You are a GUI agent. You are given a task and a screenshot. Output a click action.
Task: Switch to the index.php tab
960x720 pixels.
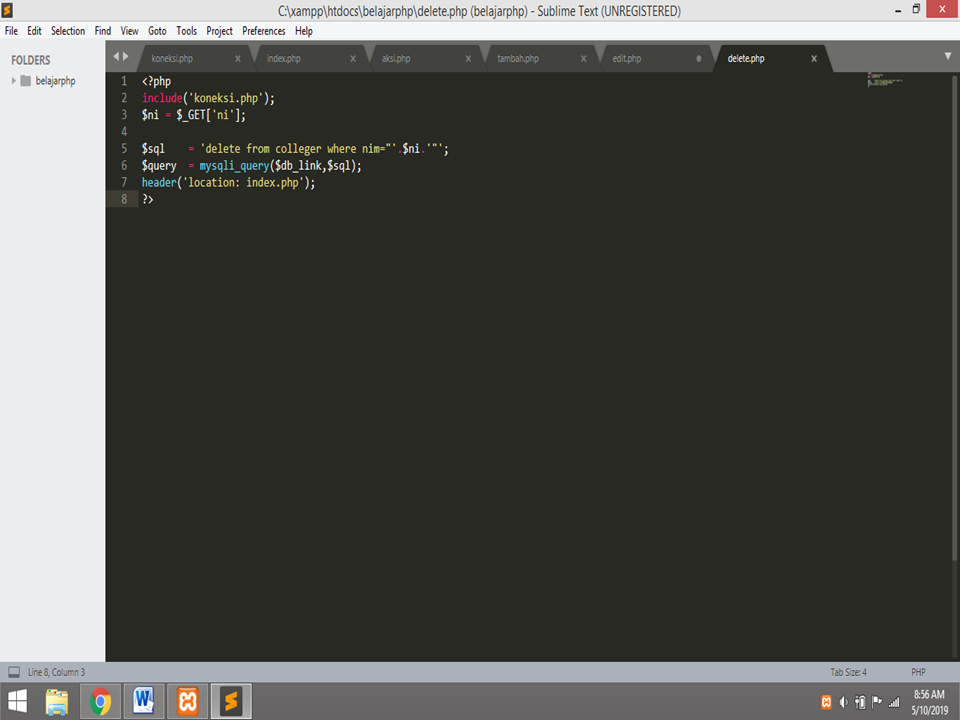pos(283,58)
